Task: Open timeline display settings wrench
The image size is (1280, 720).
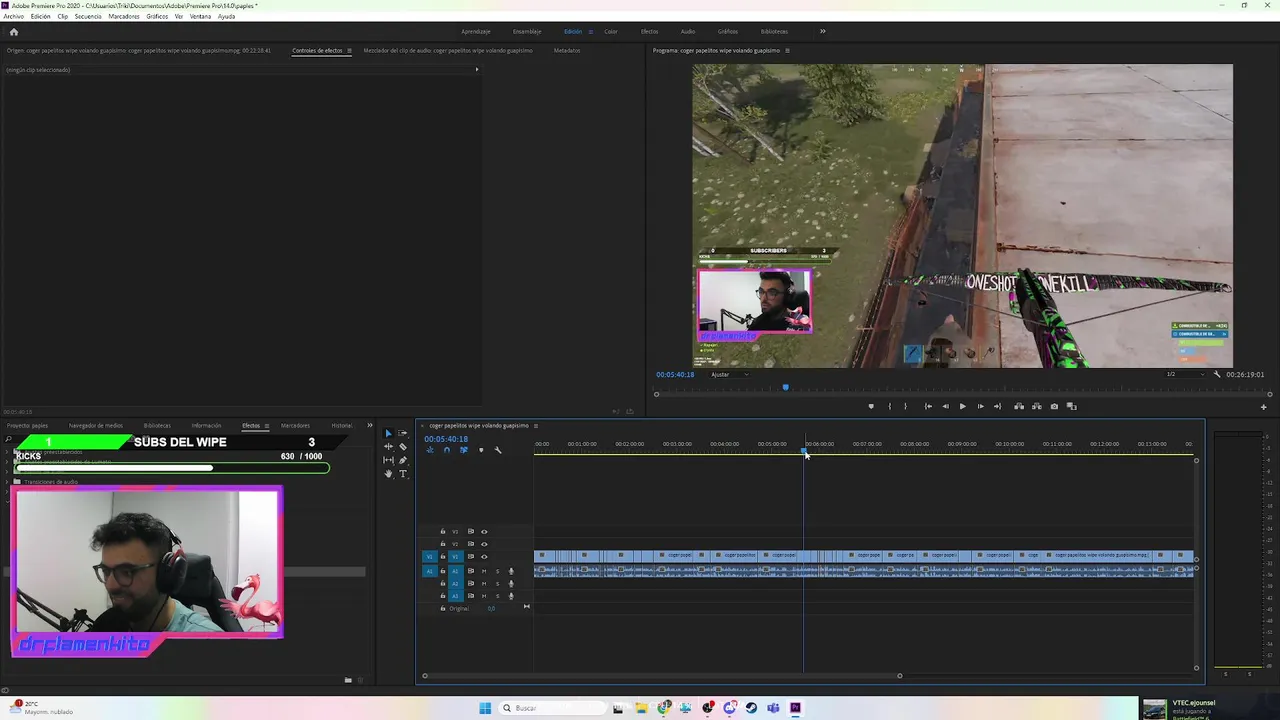Action: [498, 450]
